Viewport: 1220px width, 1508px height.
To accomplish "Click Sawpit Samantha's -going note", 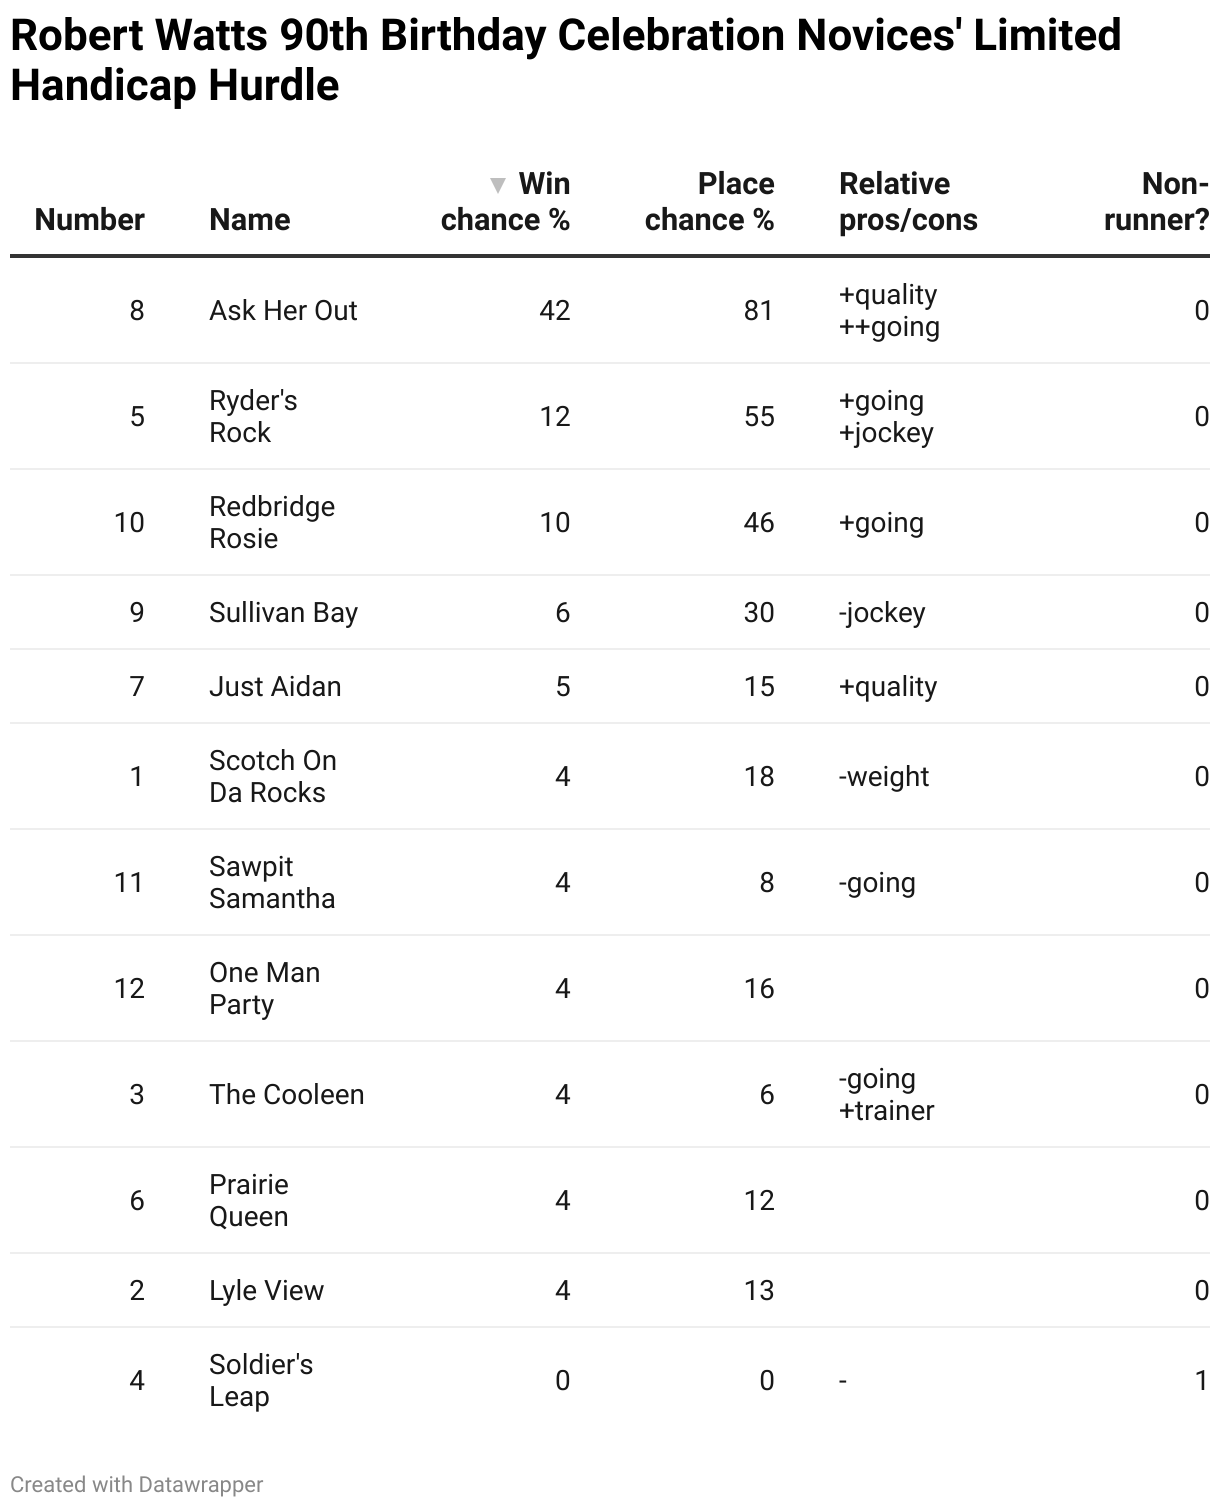I will (x=877, y=883).
